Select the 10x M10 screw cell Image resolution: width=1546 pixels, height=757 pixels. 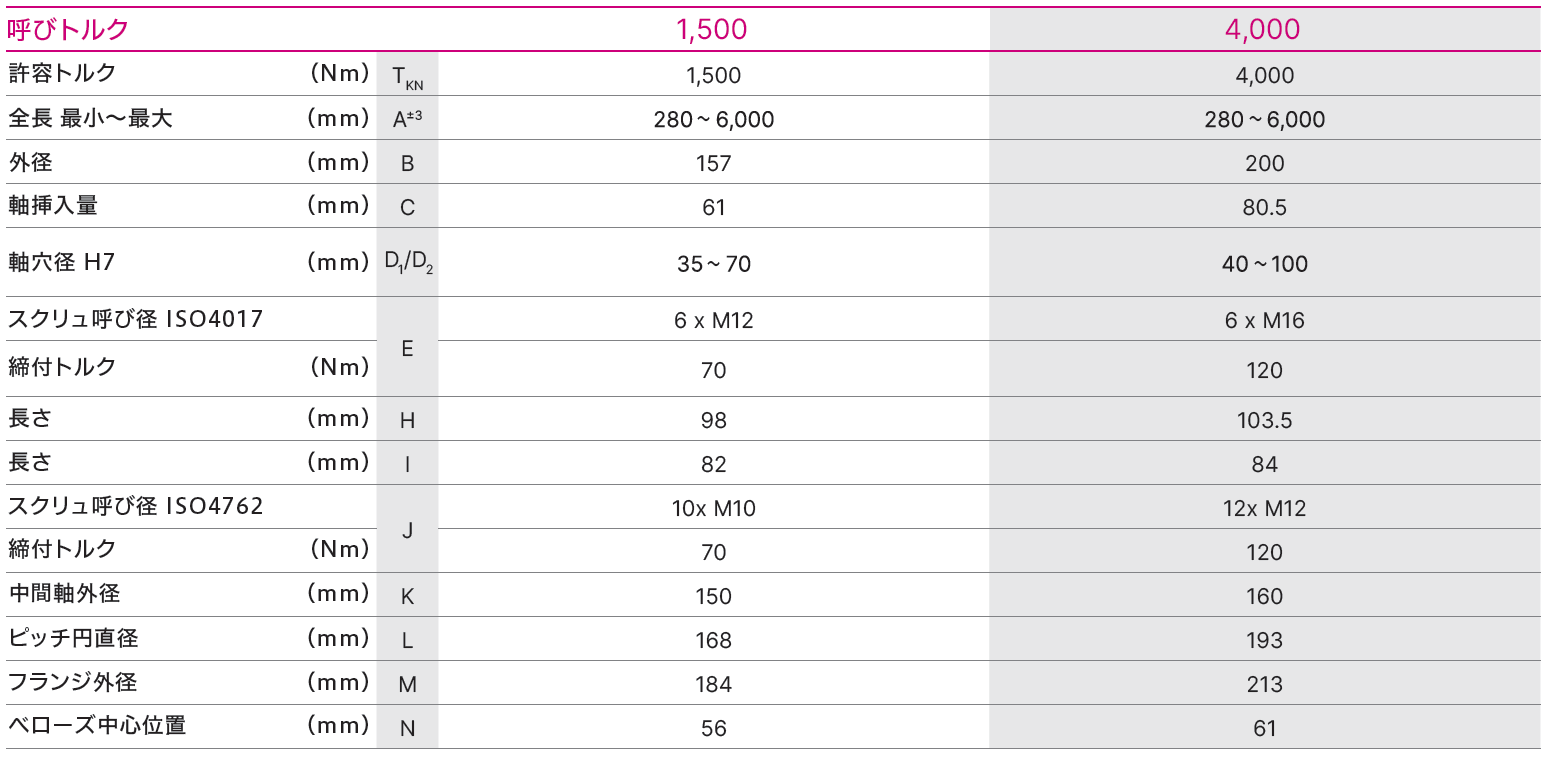click(713, 509)
